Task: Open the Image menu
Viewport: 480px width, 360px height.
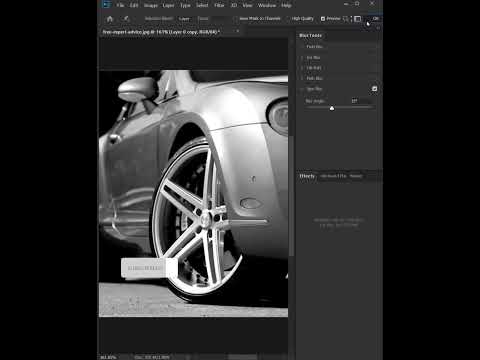Action: (x=151, y=5)
